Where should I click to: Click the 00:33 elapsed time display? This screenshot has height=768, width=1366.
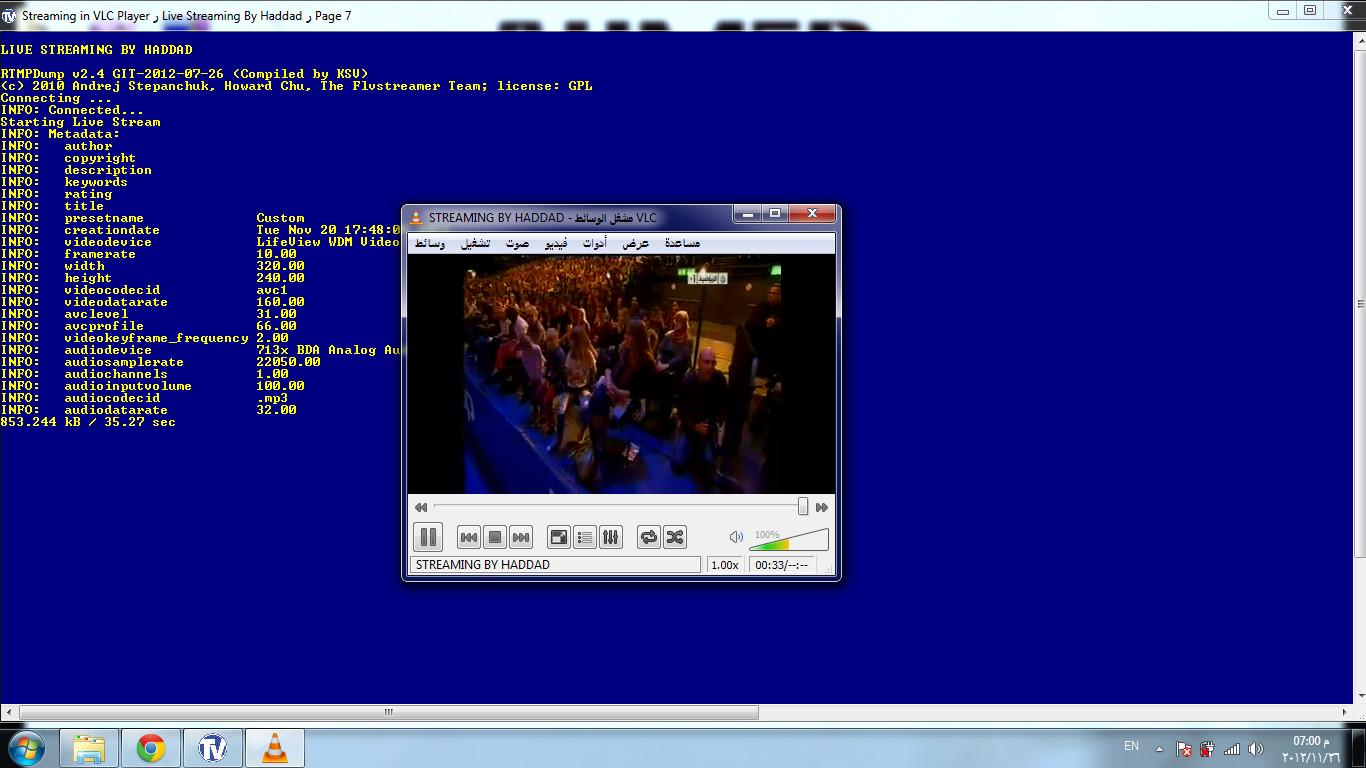point(781,565)
